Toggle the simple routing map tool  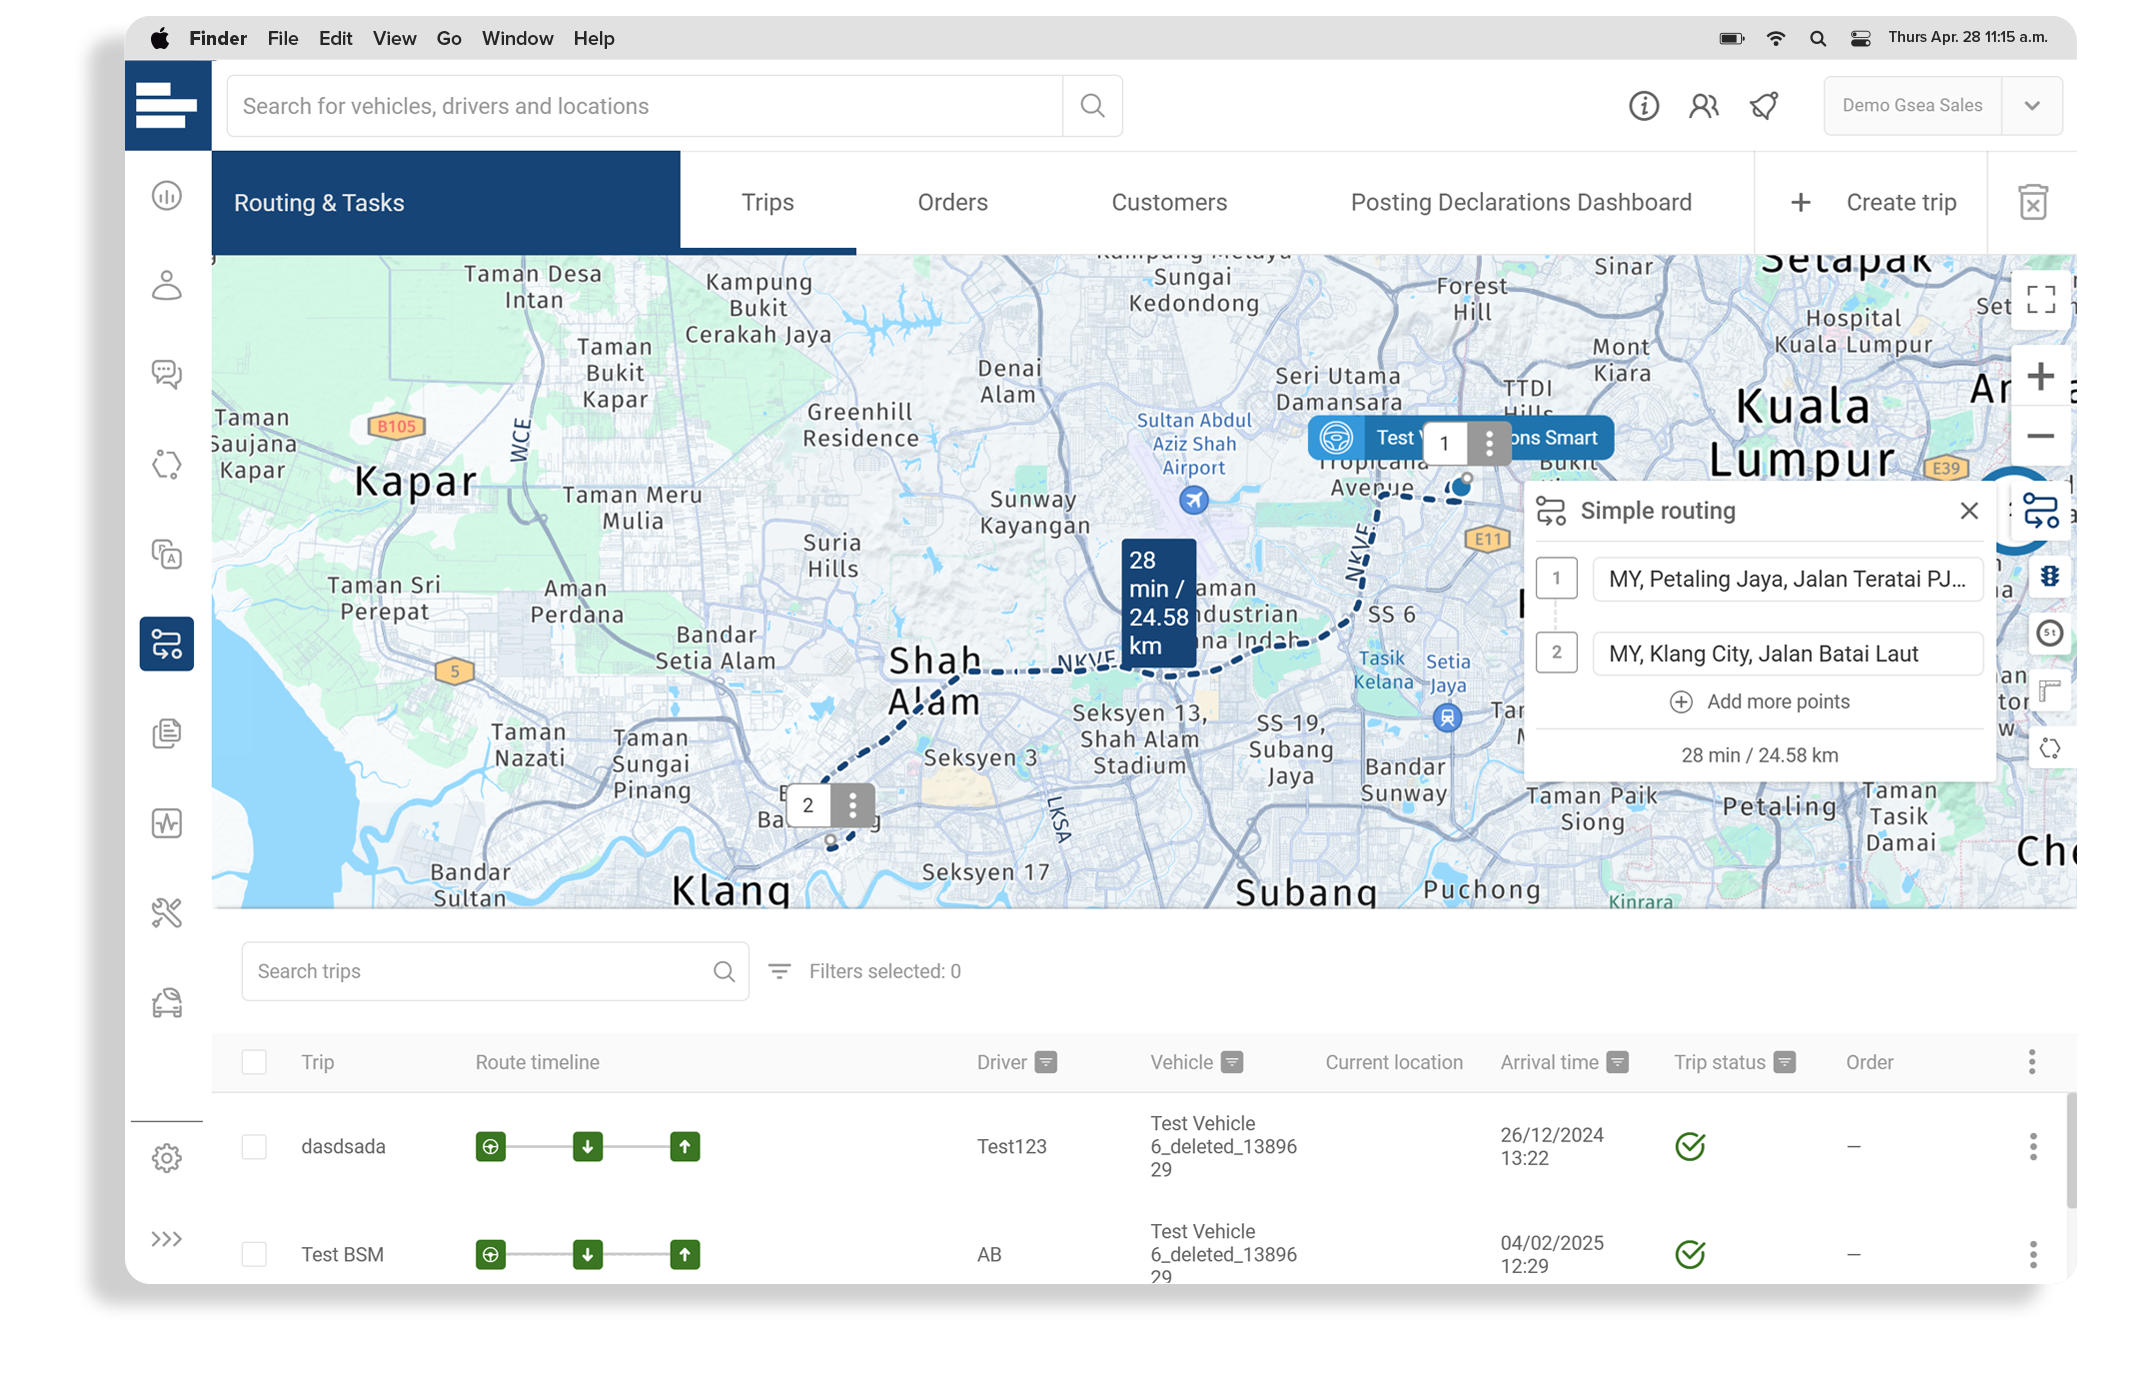pyautogui.click(x=2041, y=511)
